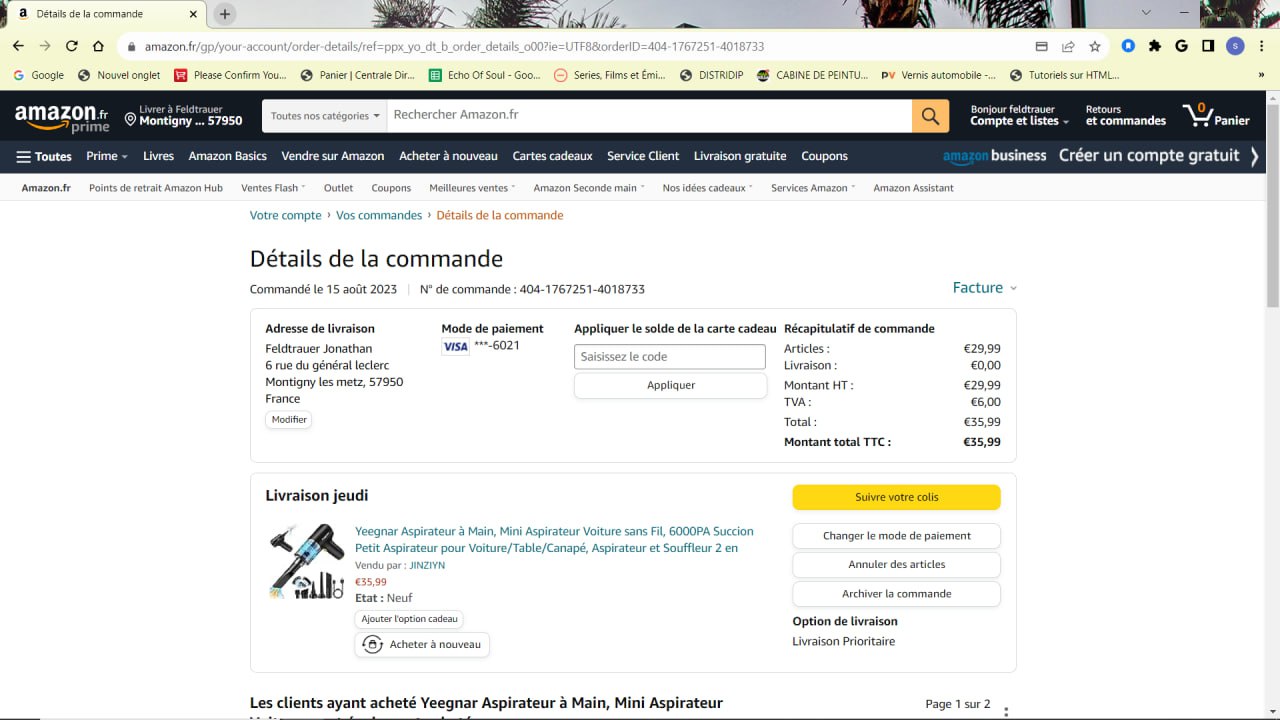Click the Suivre votre colis button
Screen dimensions: 1280x720
[896, 497]
